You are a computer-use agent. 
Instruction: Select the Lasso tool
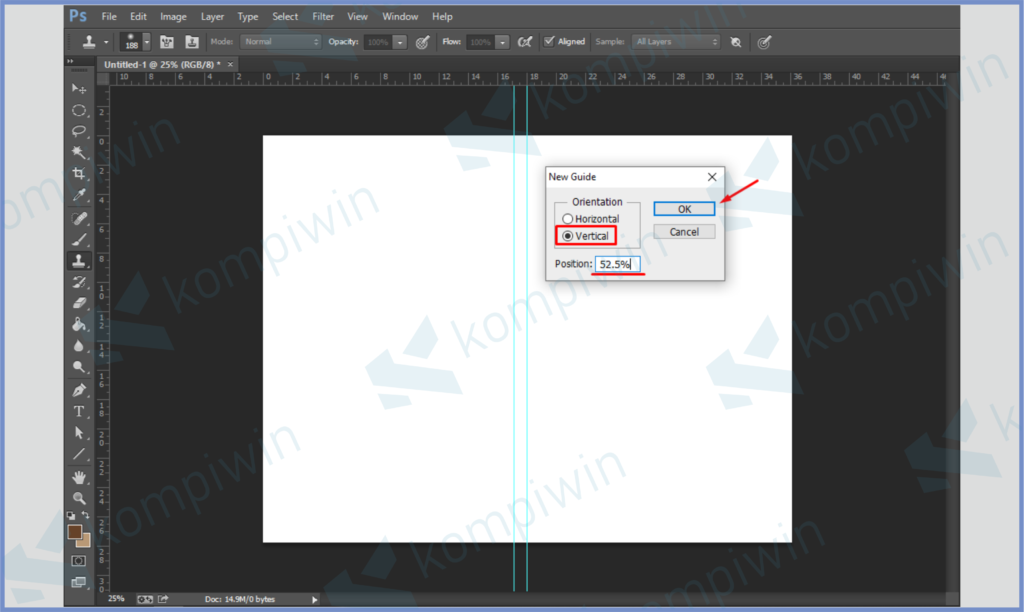79,131
